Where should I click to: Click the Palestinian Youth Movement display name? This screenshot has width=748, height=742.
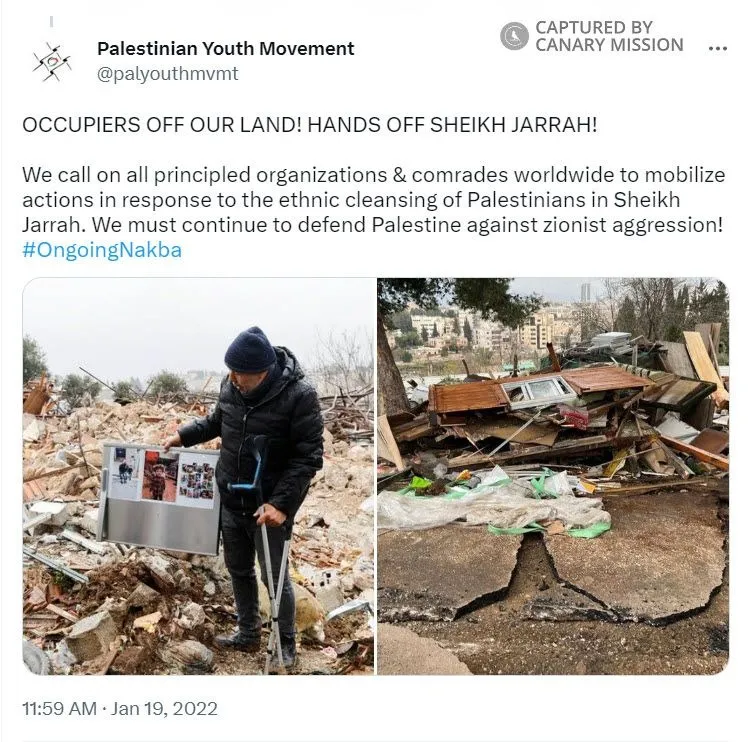(x=226, y=49)
